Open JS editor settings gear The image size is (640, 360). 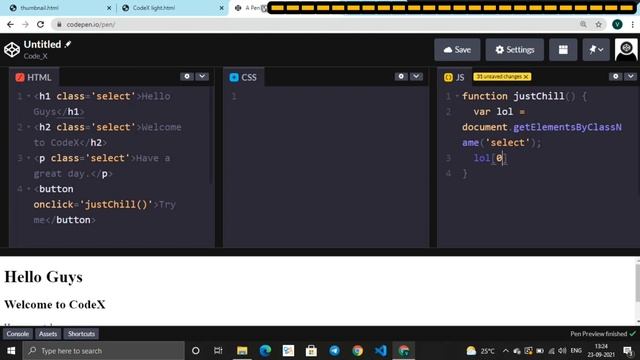click(616, 76)
